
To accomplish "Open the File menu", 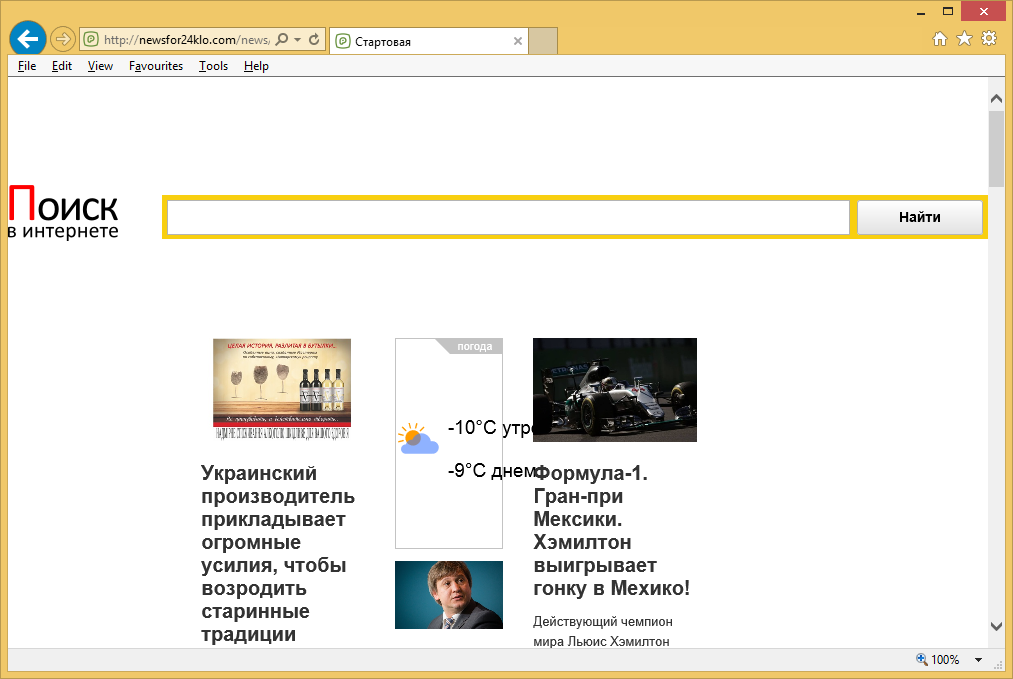I will [x=27, y=66].
